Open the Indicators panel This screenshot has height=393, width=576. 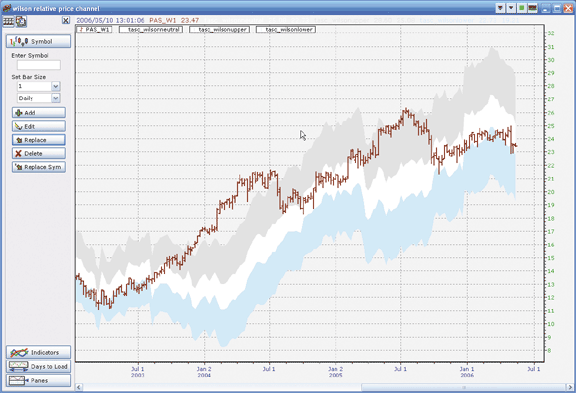click(38, 352)
